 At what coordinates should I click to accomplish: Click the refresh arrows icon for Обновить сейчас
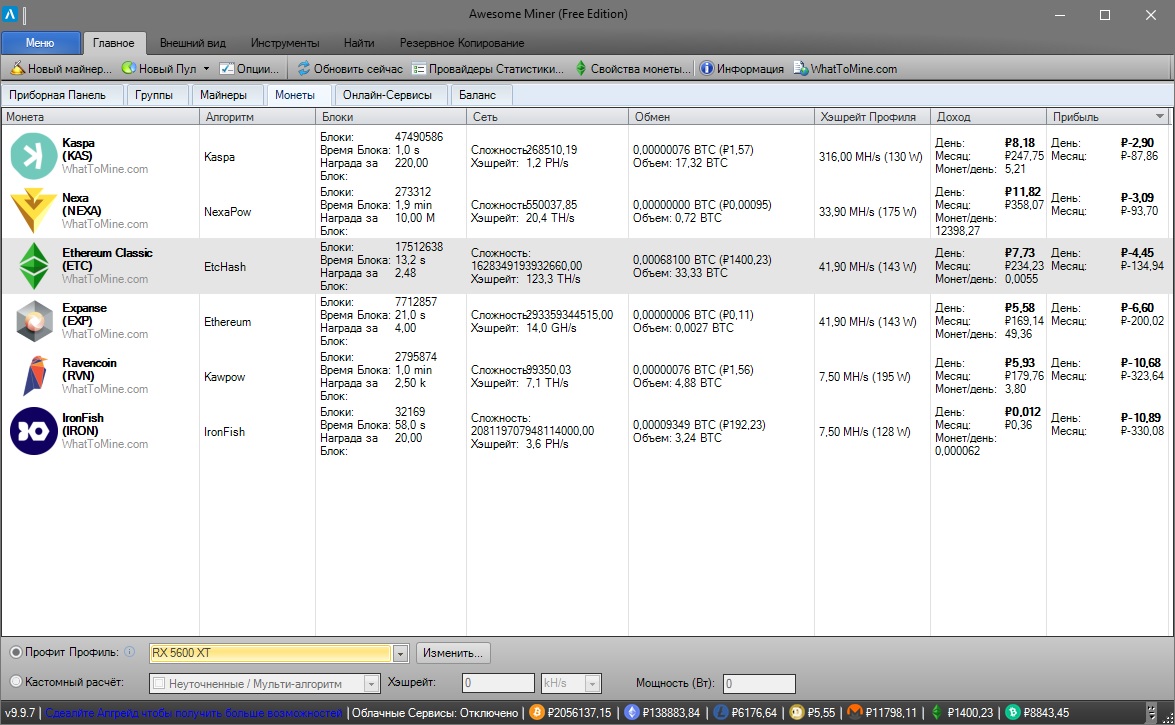click(303, 68)
